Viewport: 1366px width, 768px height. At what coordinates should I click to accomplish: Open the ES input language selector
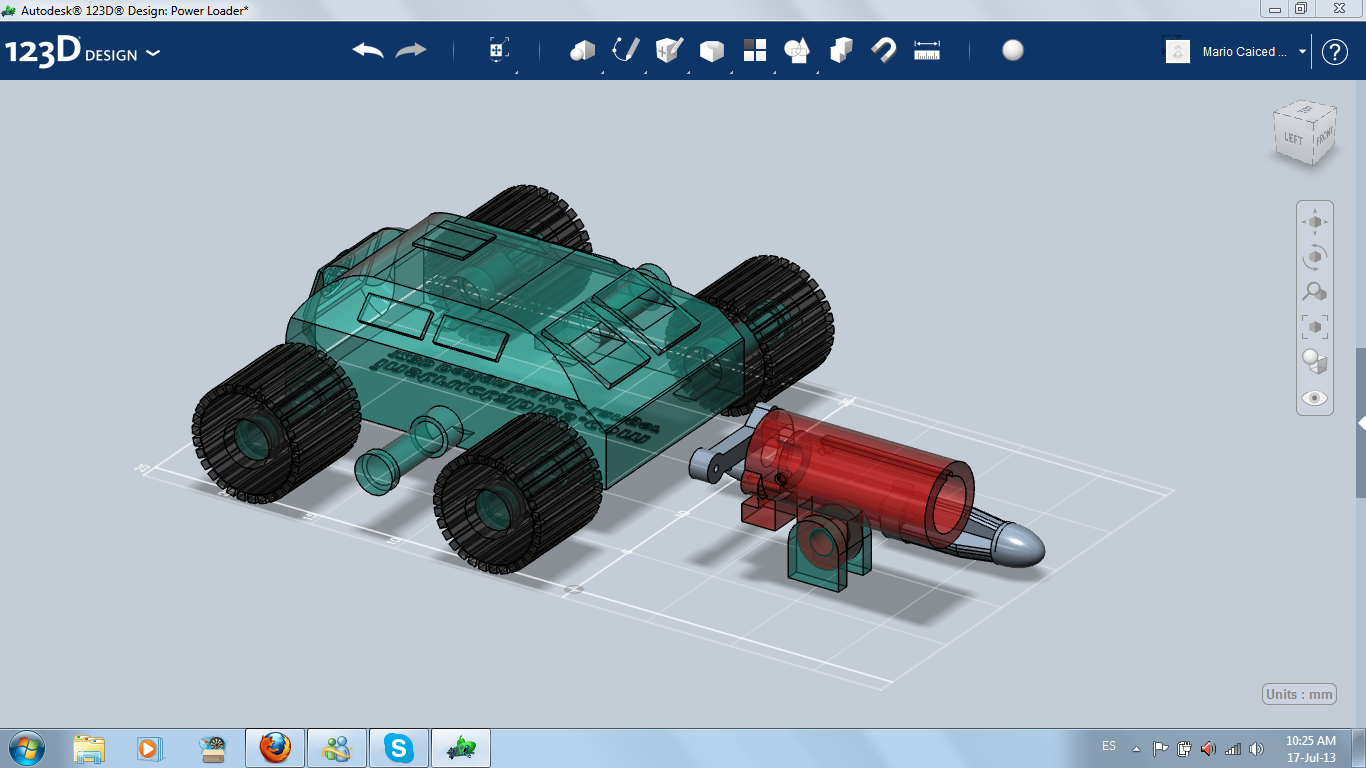pyautogui.click(x=1109, y=746)
